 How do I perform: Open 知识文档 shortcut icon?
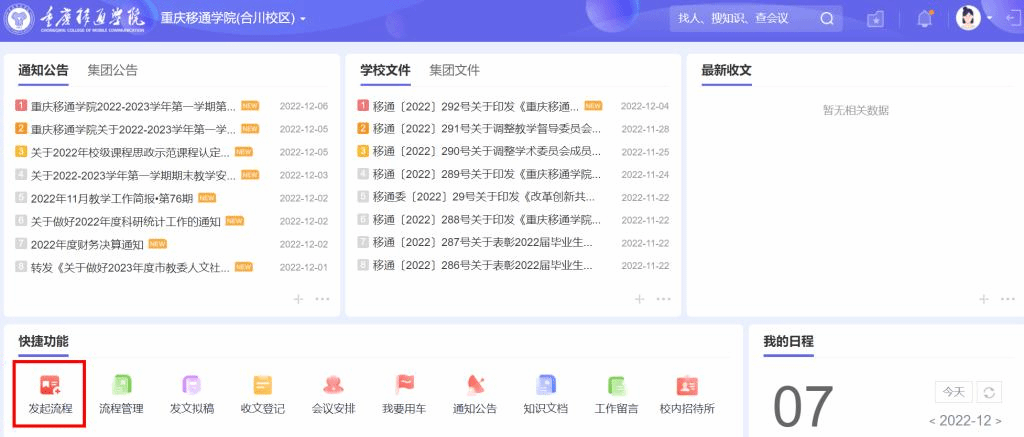[545, 386]
